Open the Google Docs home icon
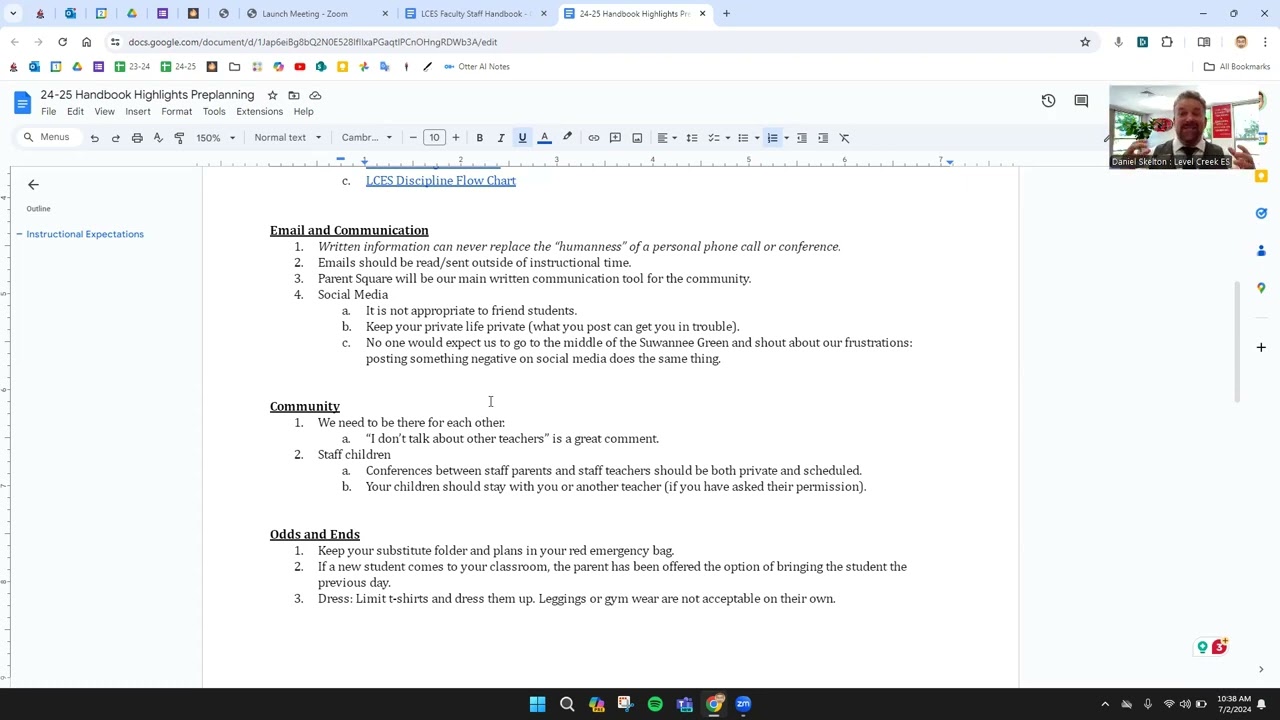Image resolution: width=1280 pixels, height=720 pixels. pyautogui.click(x=22, y=102)
